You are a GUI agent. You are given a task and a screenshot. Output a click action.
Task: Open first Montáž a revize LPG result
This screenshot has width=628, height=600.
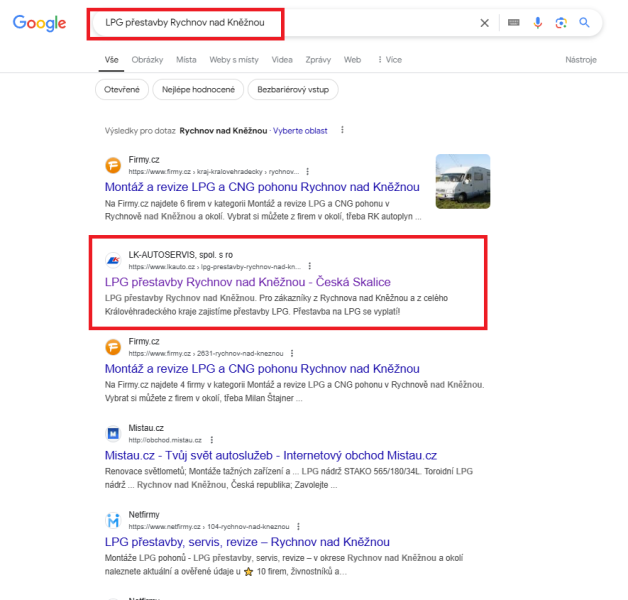click(x=262, y=187)
